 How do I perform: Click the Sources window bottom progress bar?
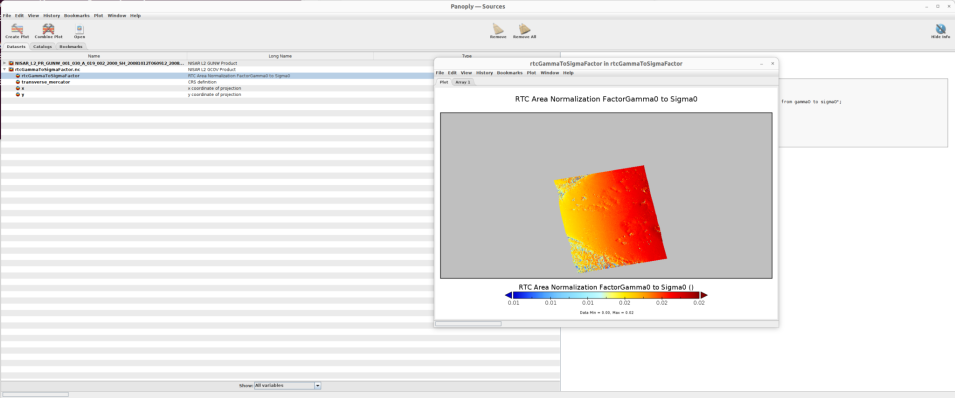pos(35,394)
